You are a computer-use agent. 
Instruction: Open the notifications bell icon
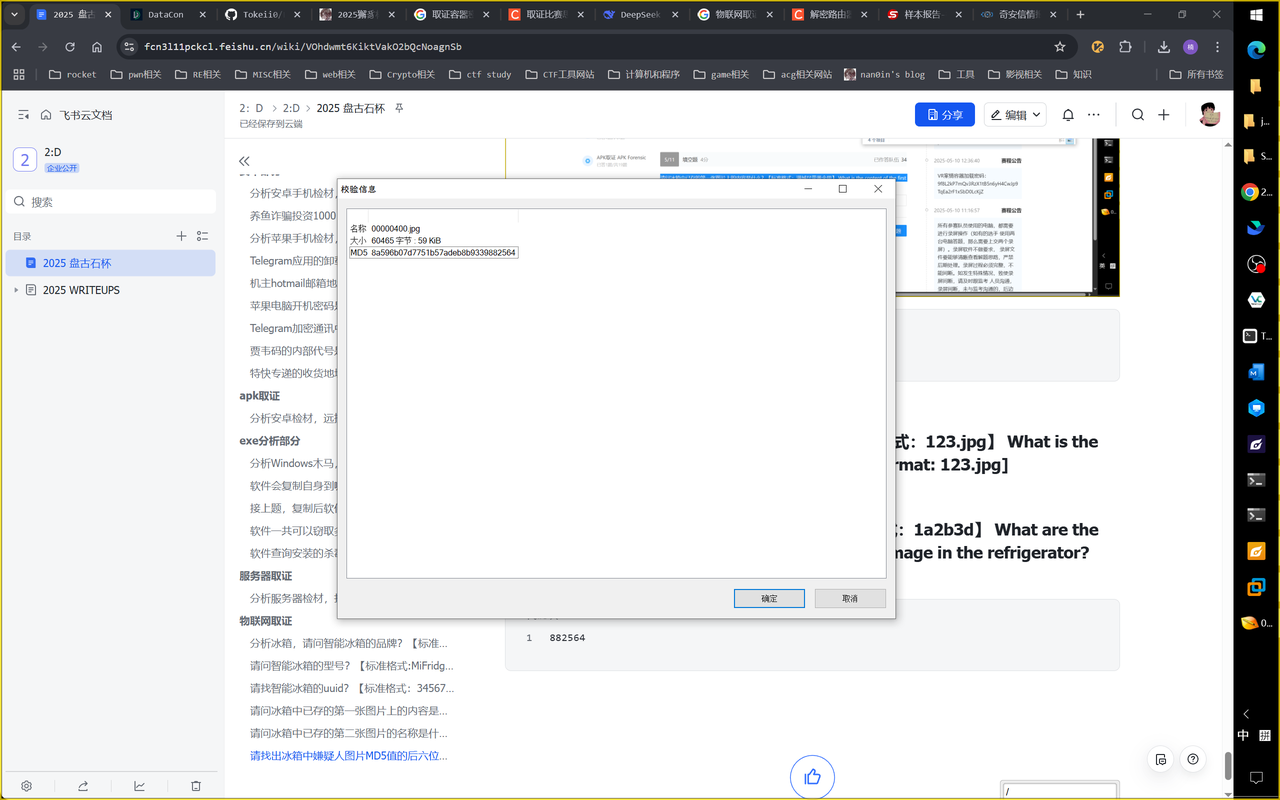(1068, 115)
